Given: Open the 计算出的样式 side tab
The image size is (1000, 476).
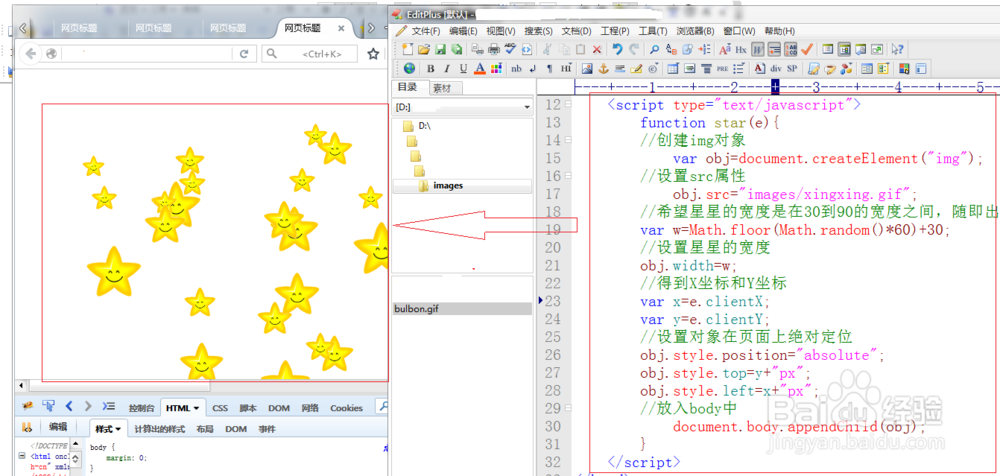Looking at the screenshot, I should (x=159, y=429).
